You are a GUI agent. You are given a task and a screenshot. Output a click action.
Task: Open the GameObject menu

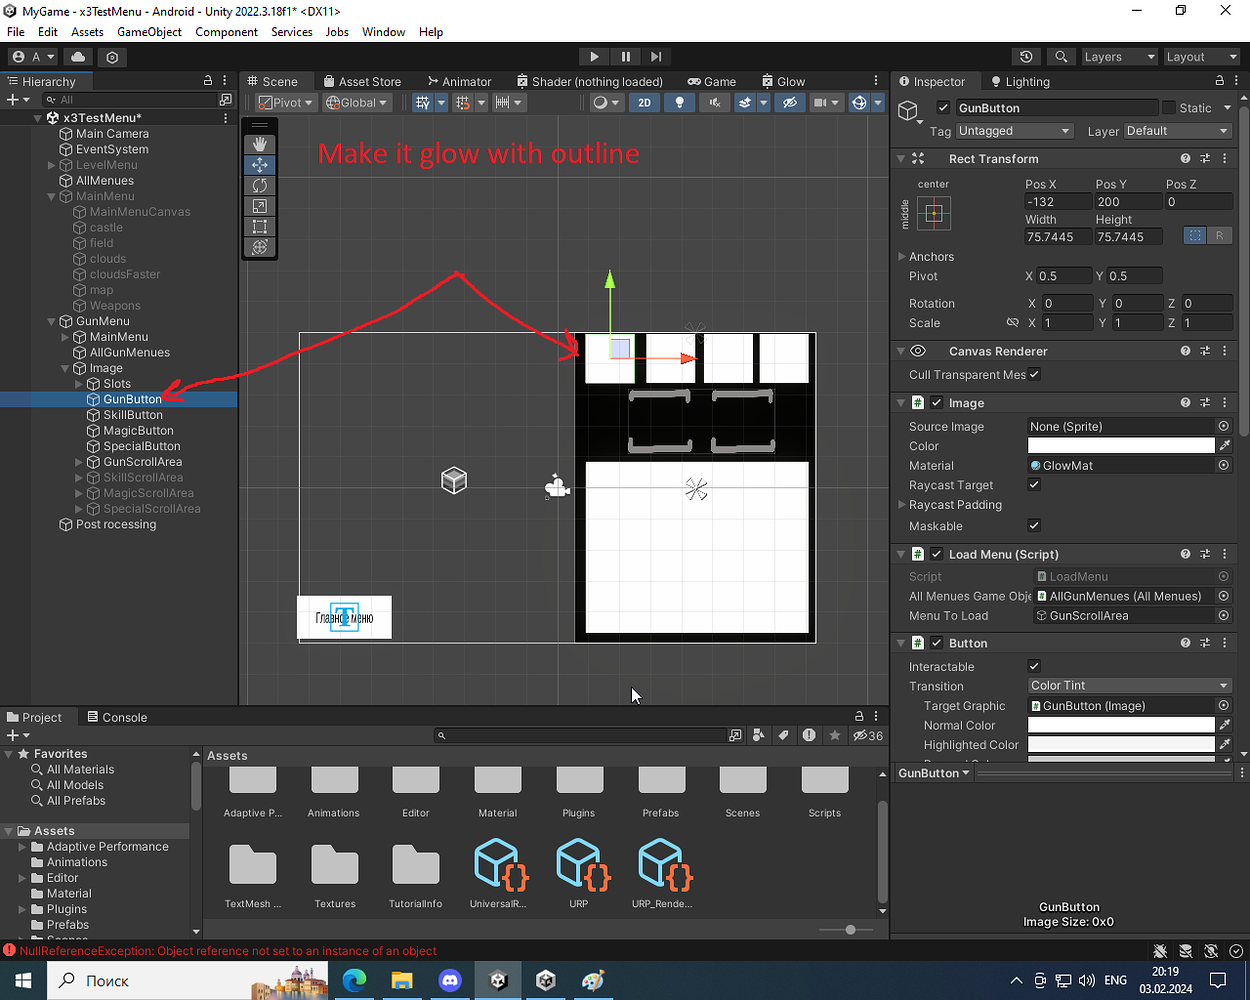[148, 31]
